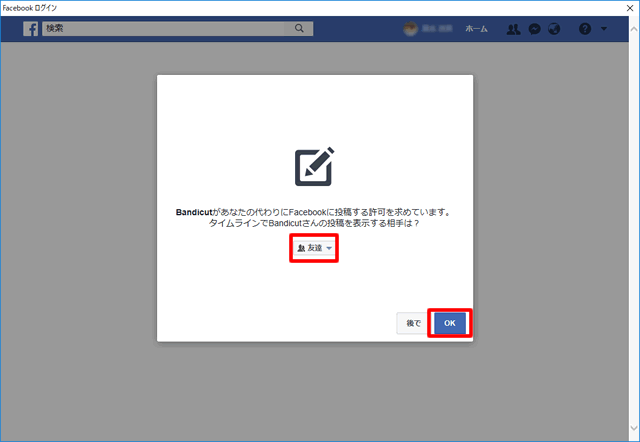Click the search magnifier icon
The height and width of the screenshot is (442, 640).
point(299,28)
